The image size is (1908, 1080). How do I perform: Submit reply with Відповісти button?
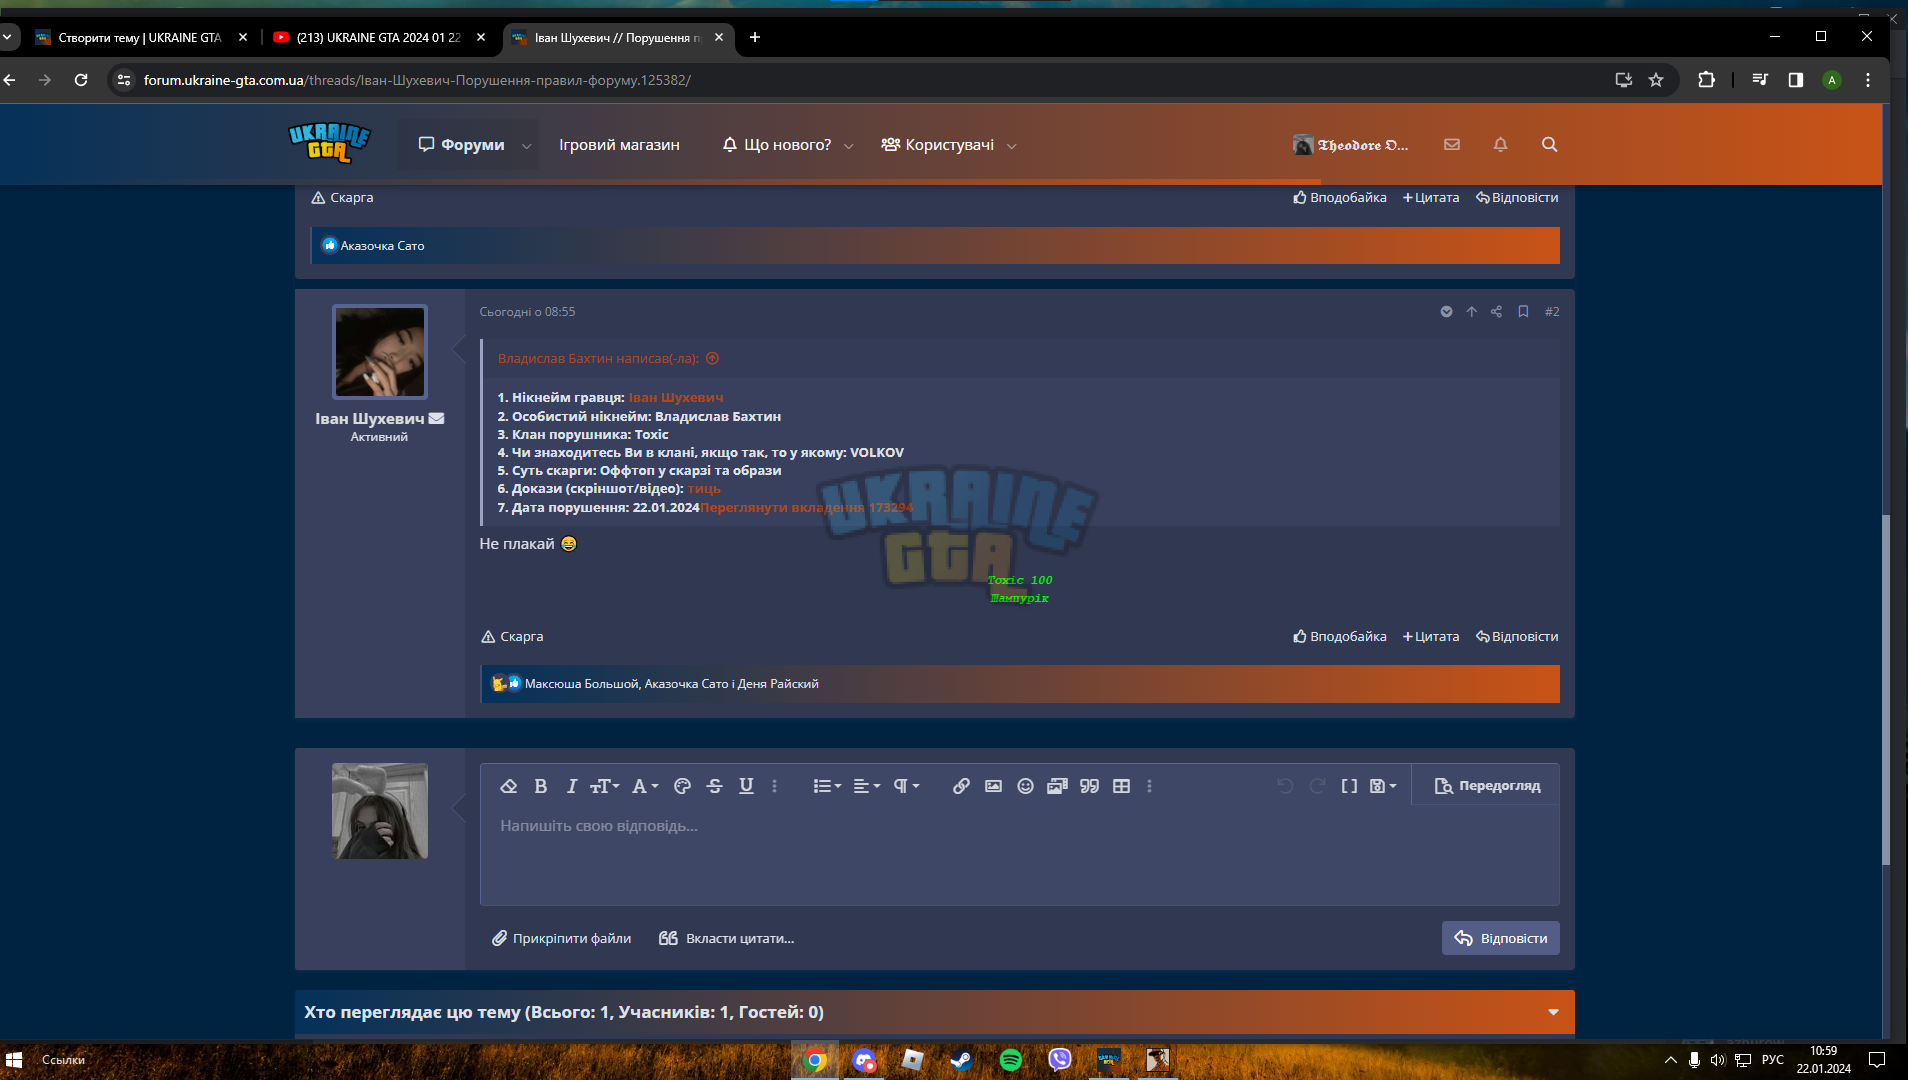[1500, 938]
